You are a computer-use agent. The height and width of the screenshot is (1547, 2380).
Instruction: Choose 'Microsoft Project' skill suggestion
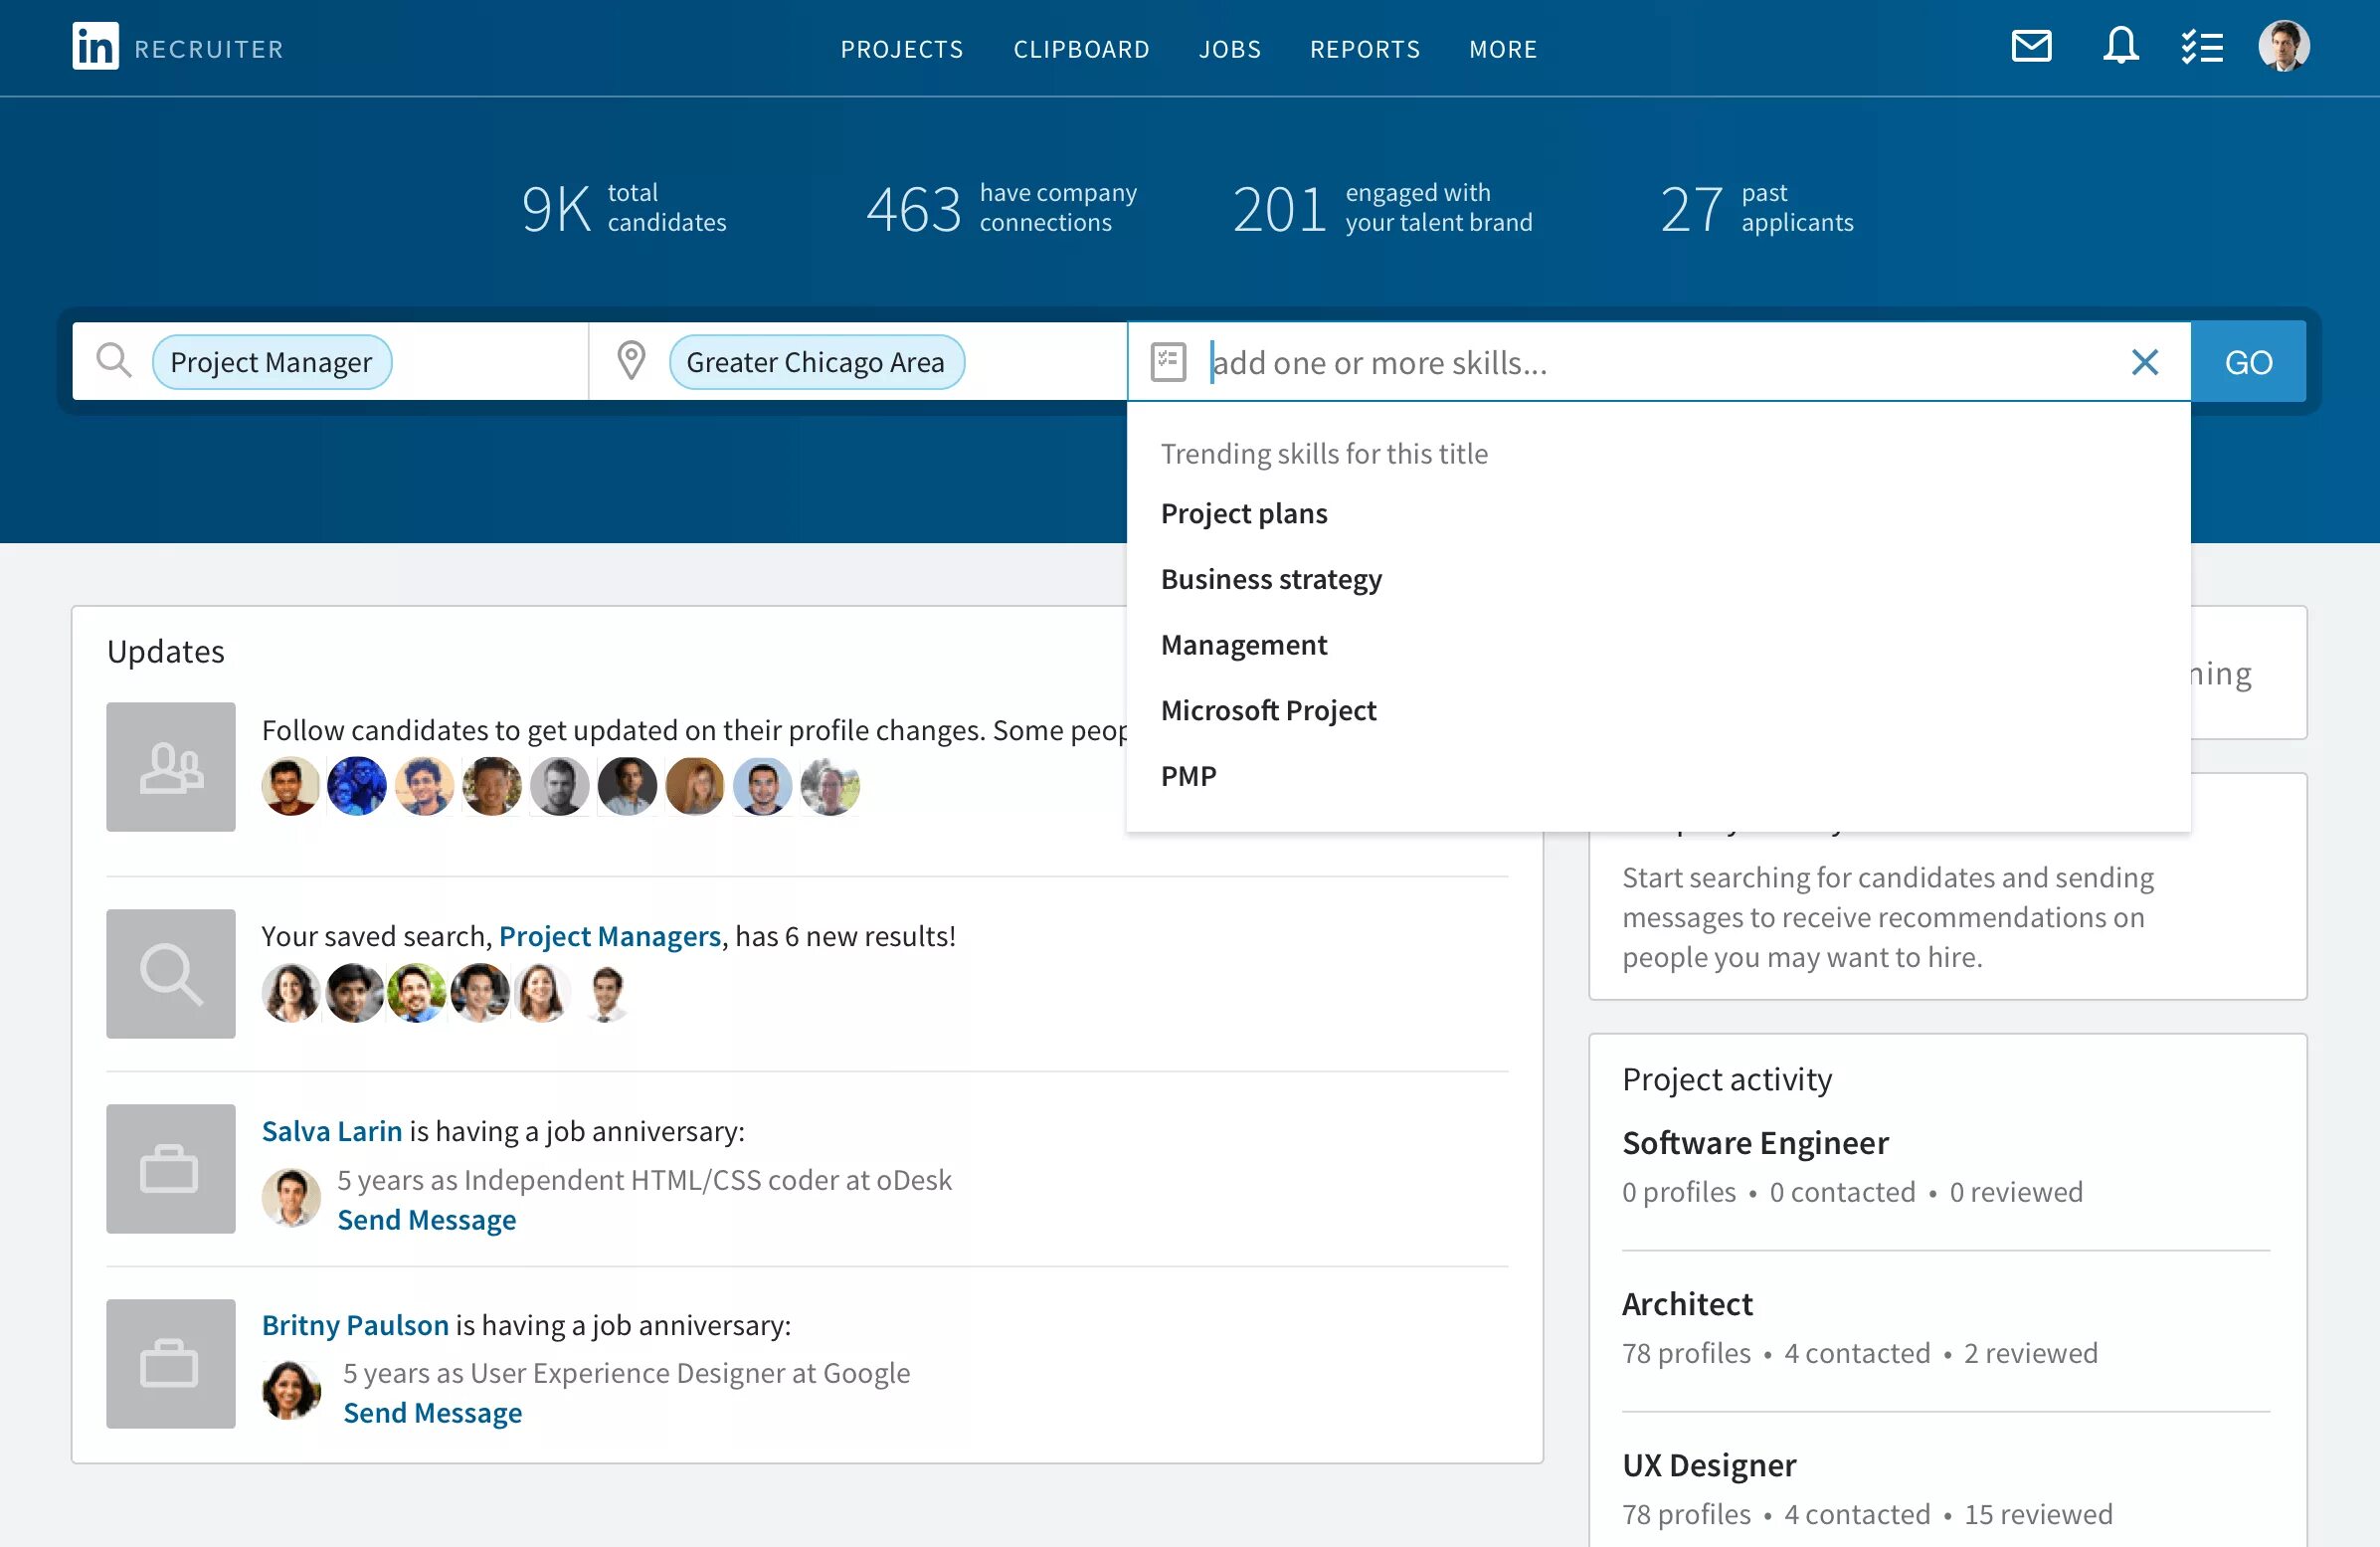tap(1268, 710)
